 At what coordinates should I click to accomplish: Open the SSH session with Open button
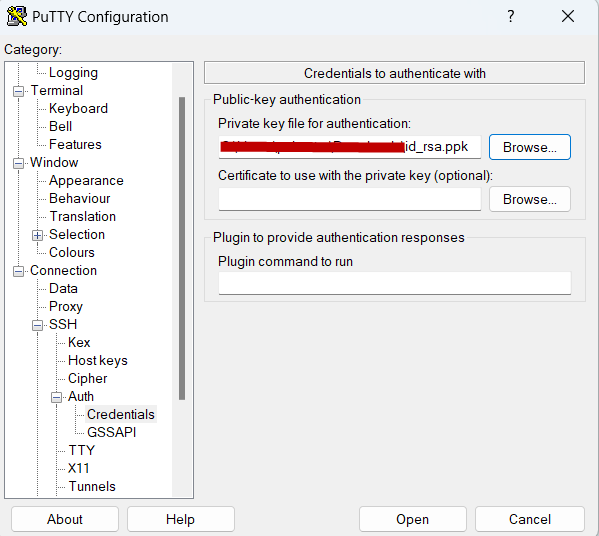click(413, 519)
